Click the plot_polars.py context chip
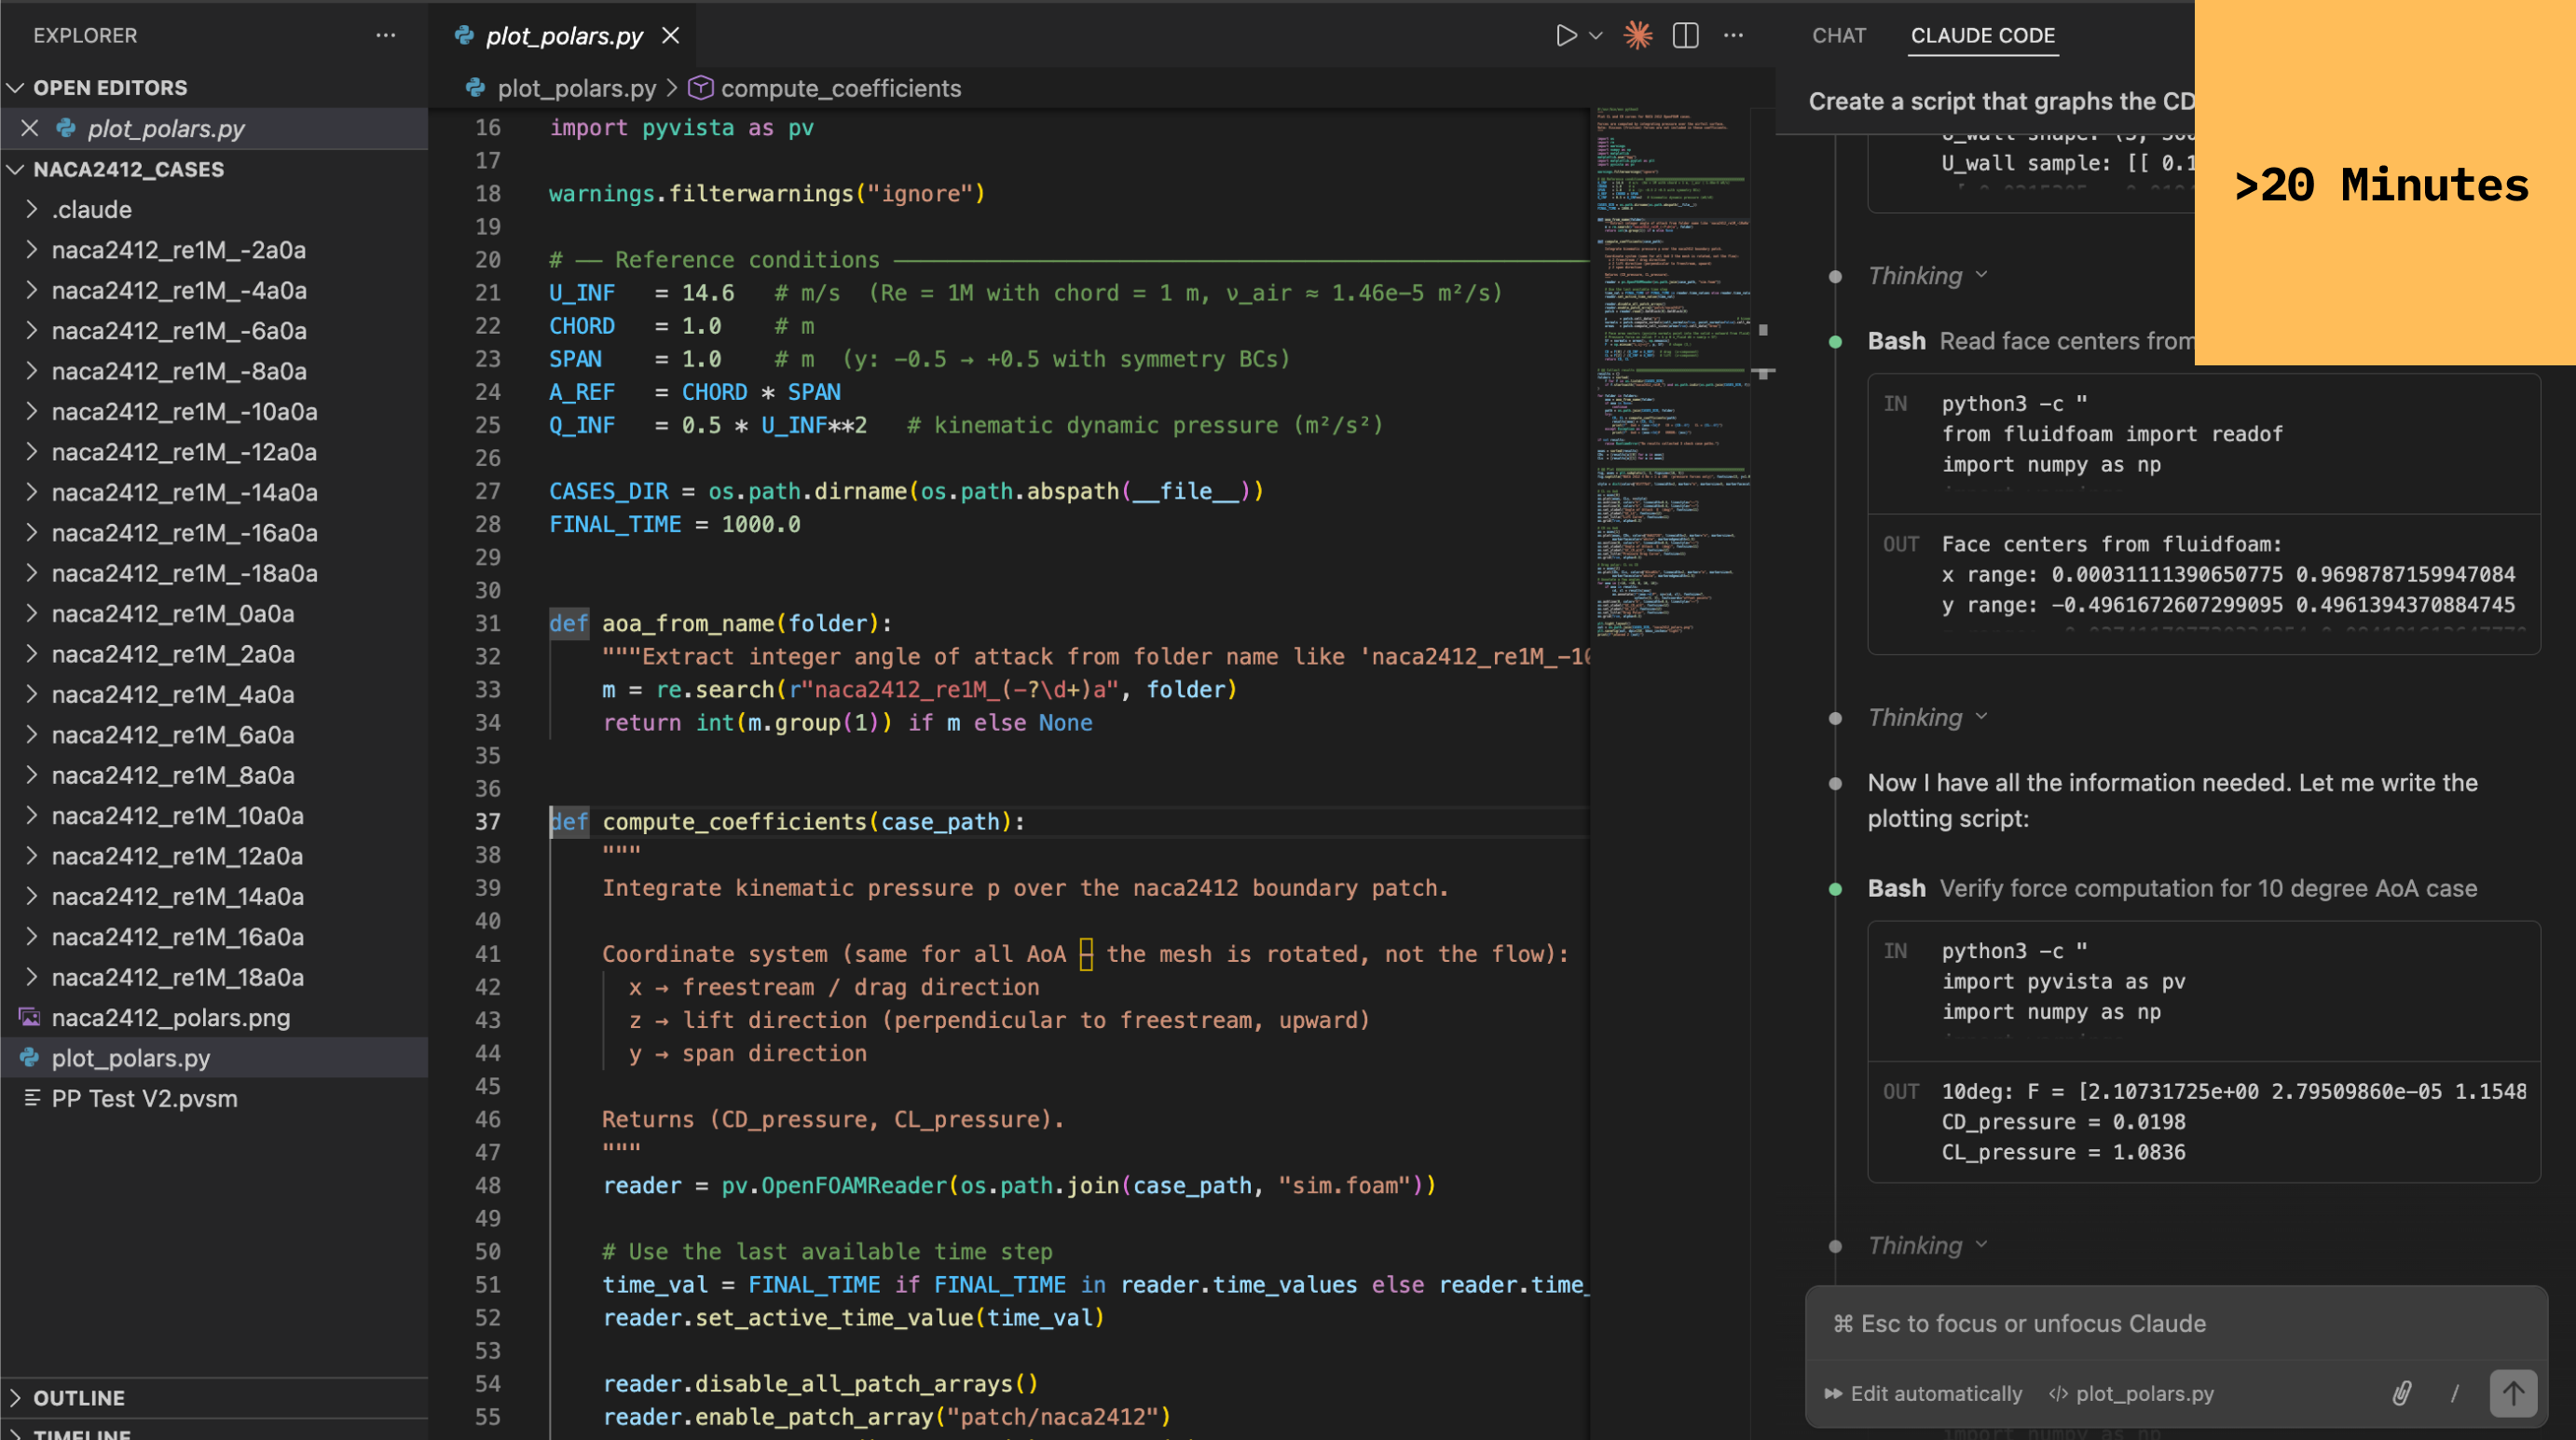2576x1440 pixels. 2130,1394
